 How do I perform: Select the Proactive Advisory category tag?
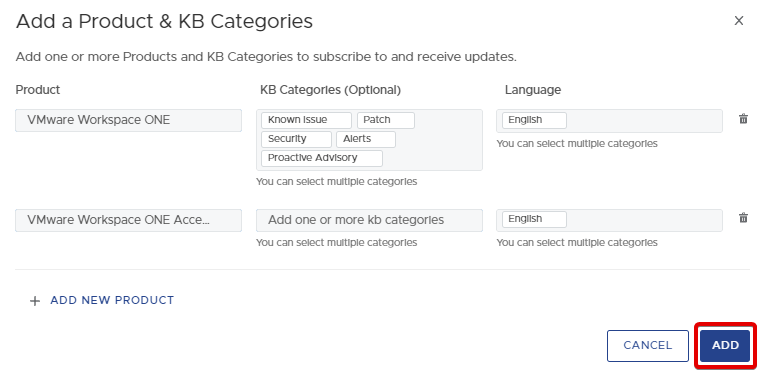[x=322, y=158]
